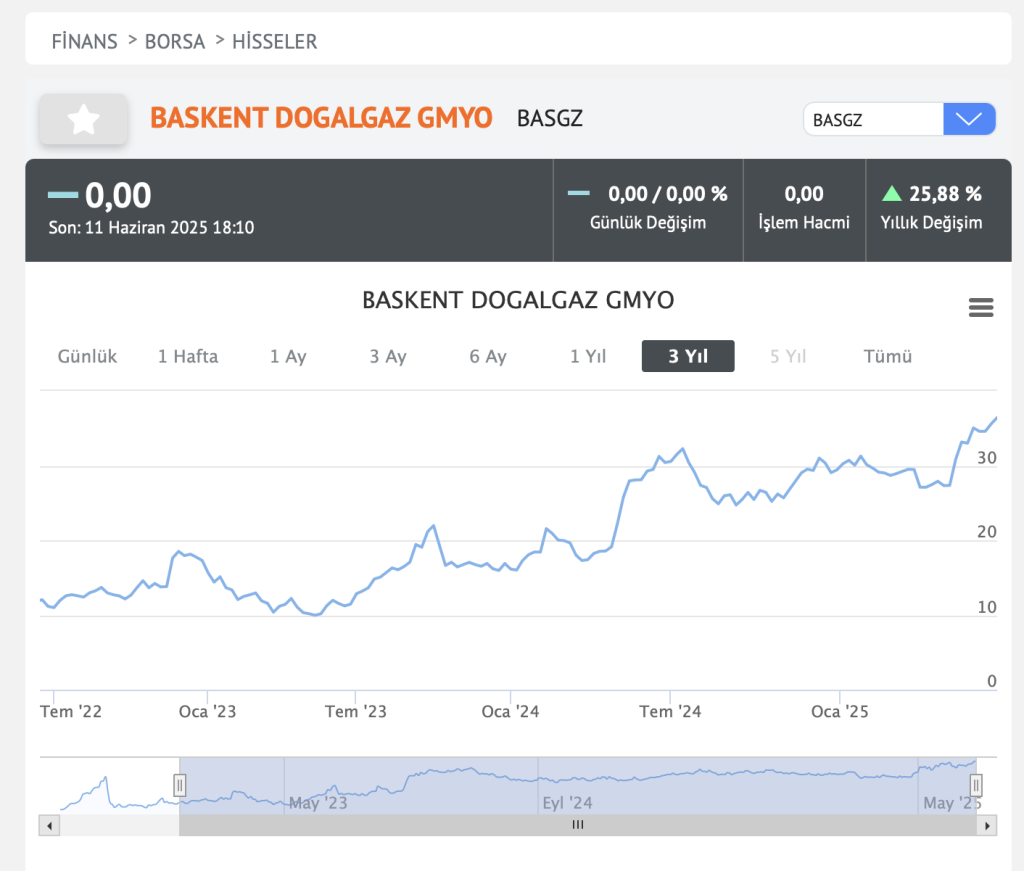Open the BORSA breadcrumb link
1024x871 pixels.
point(175,41)
